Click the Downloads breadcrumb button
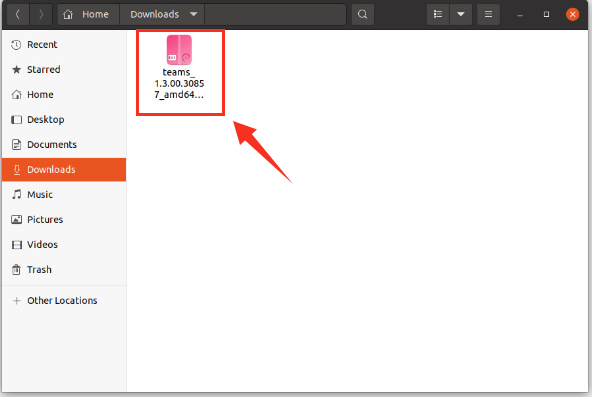Image resolution: width=592 pixels, height=397 pixels. (x=162, y=14)
